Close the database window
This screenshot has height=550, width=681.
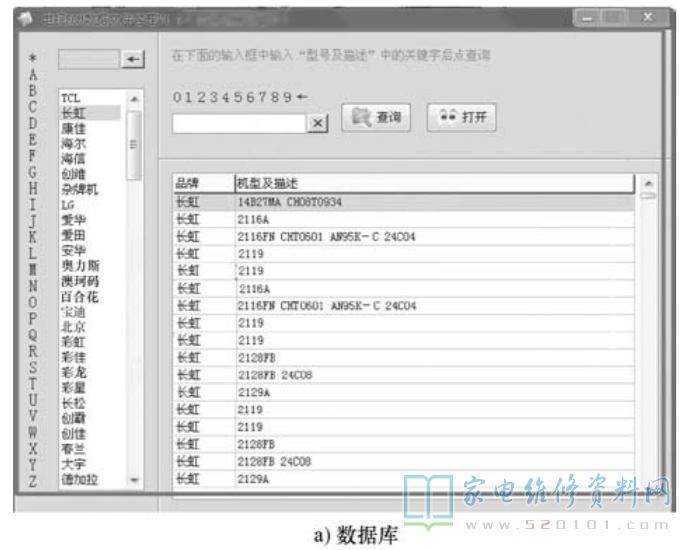(648, 18)
